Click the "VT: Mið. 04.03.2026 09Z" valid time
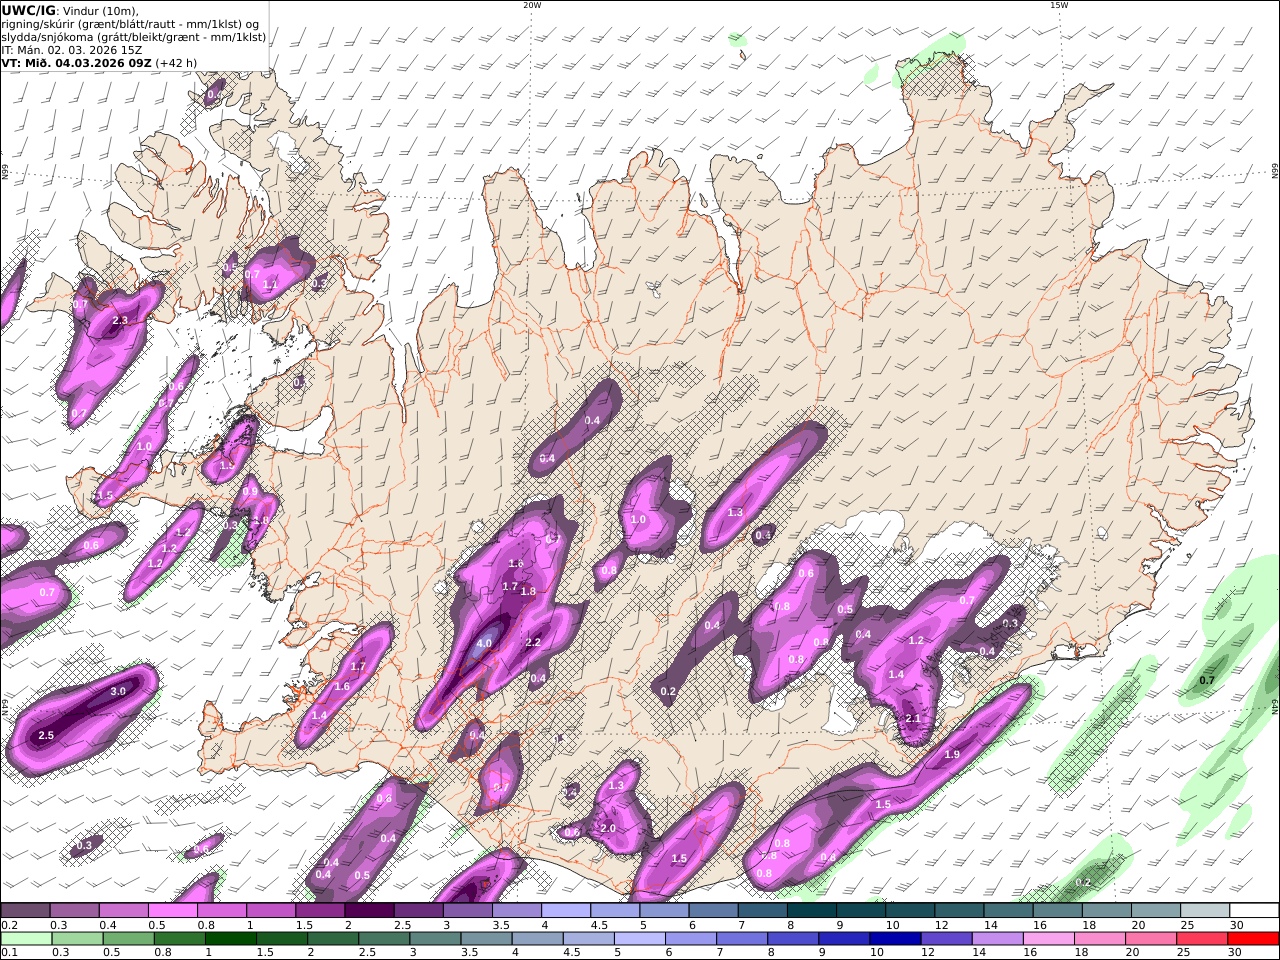The height and width of the screenshot is (960, 1280). (x=76, y=63)
